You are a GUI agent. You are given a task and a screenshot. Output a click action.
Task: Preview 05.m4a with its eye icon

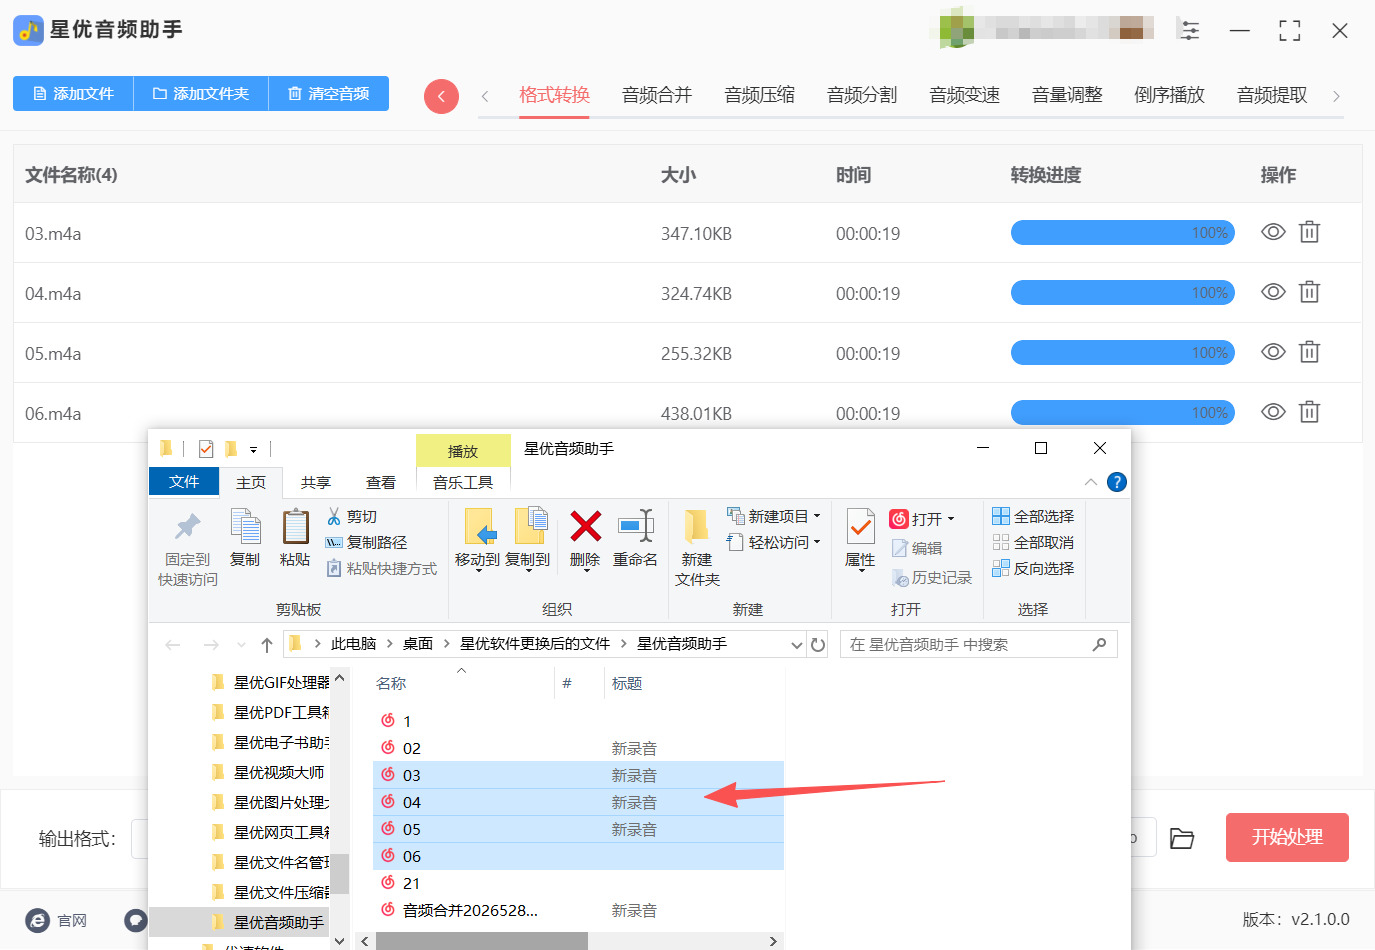point(1273,352)
